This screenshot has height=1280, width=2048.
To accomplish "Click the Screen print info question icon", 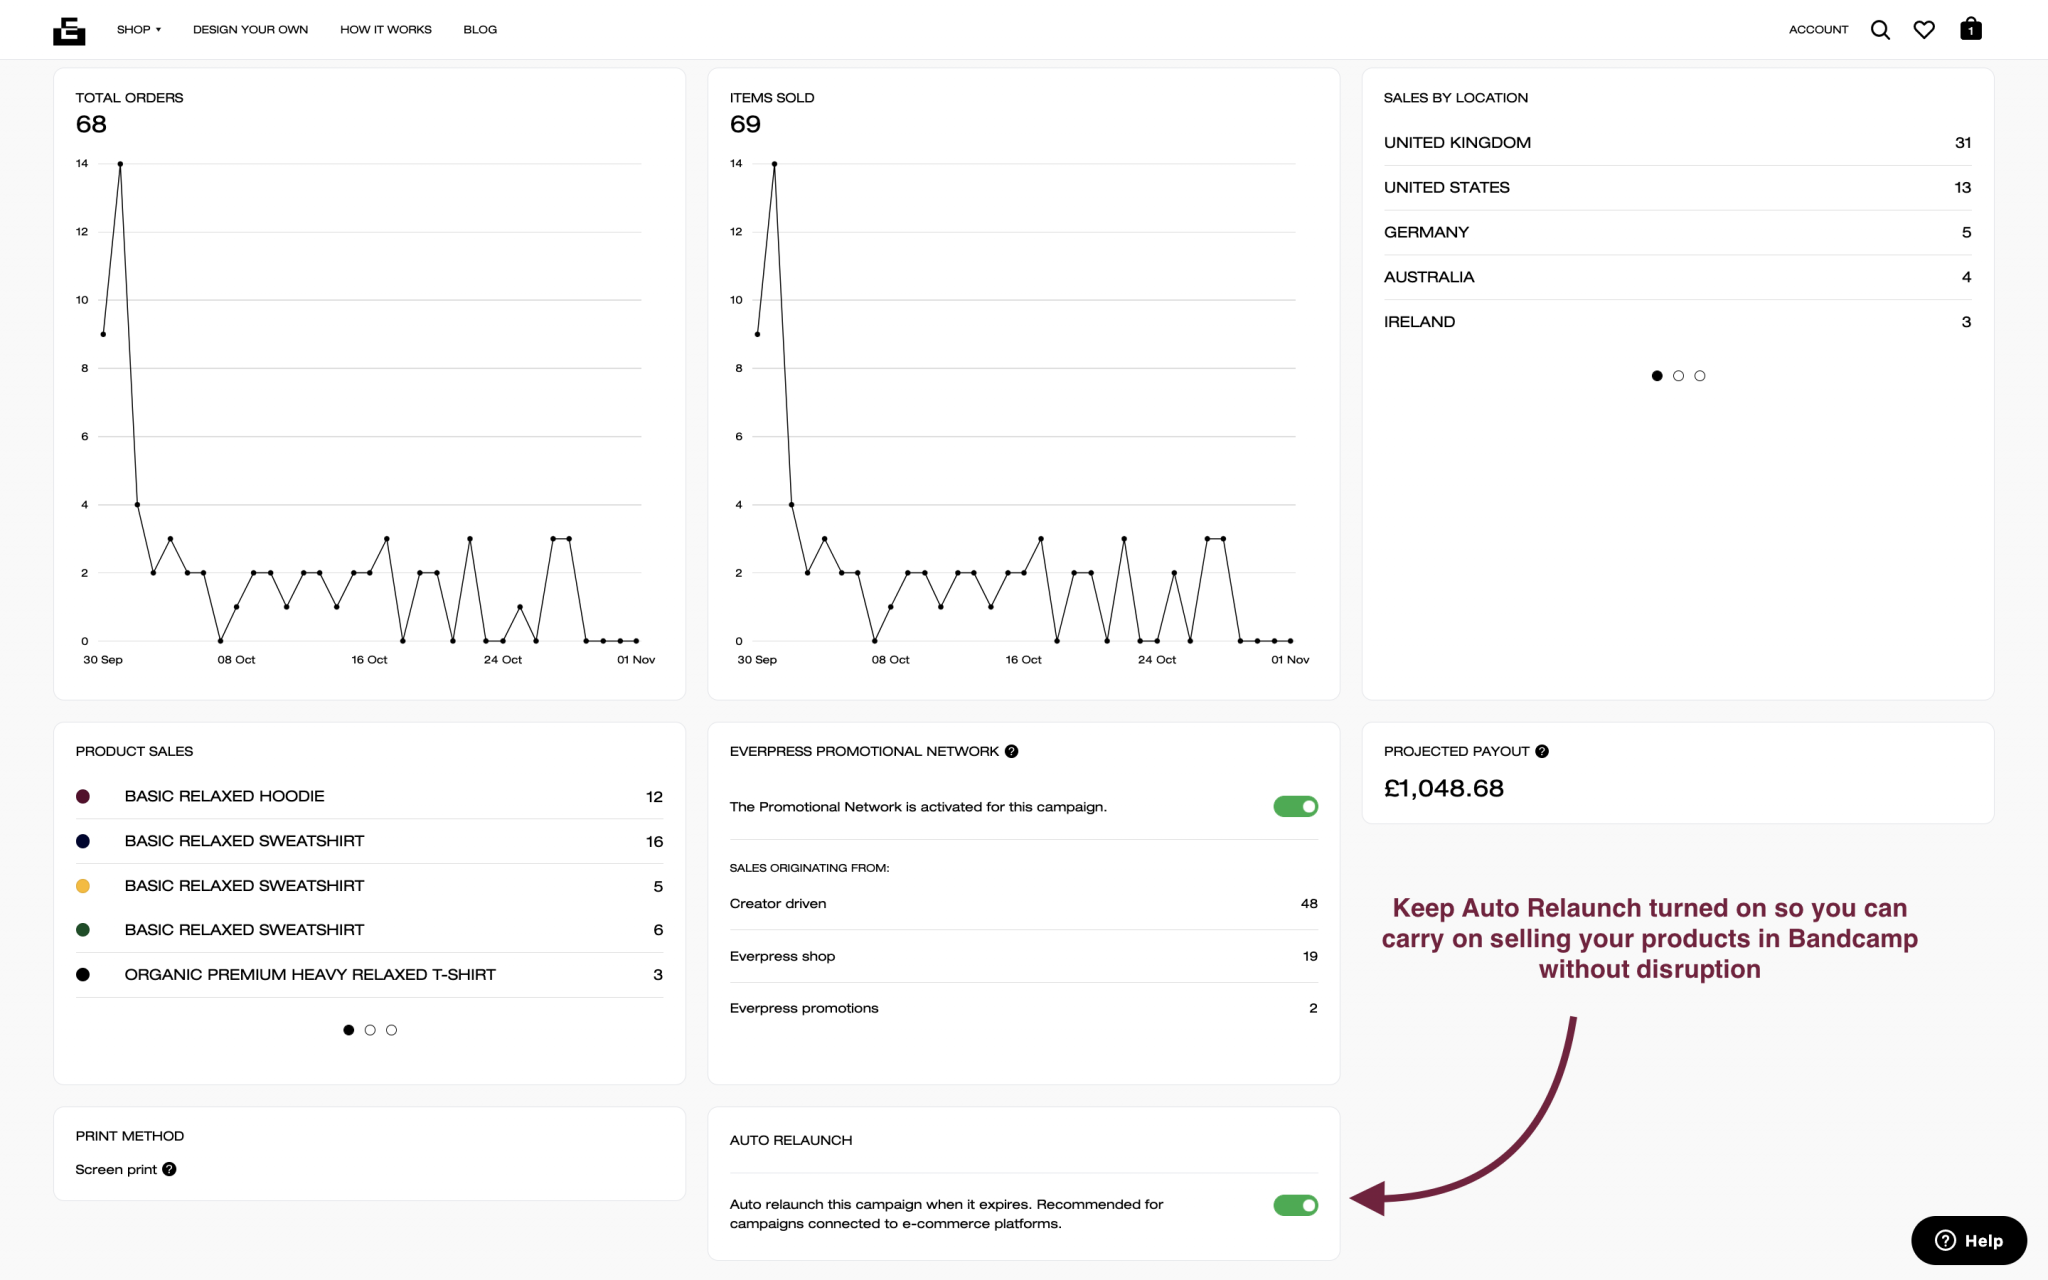I will (x=170, y=1169).
